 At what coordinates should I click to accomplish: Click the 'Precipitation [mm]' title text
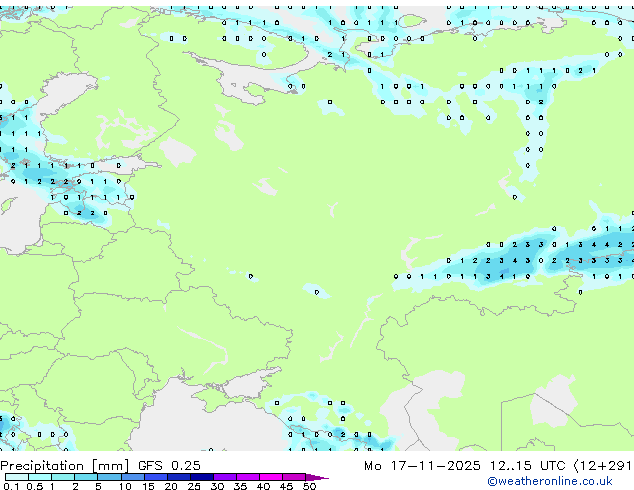(65, 466)
